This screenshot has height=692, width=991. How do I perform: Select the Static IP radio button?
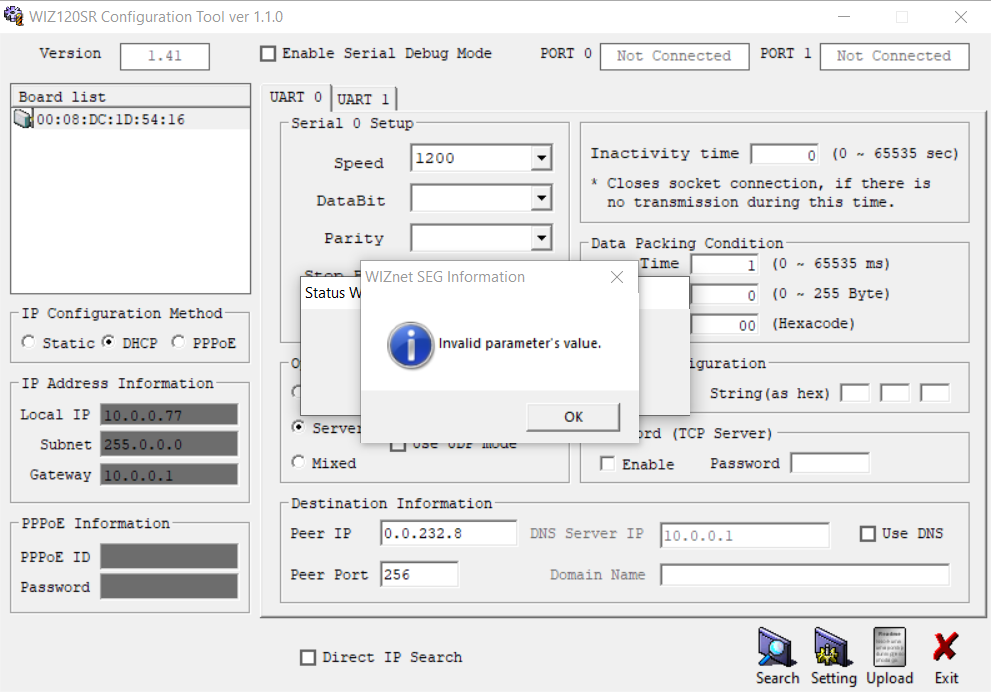click(x=28, y=342)
